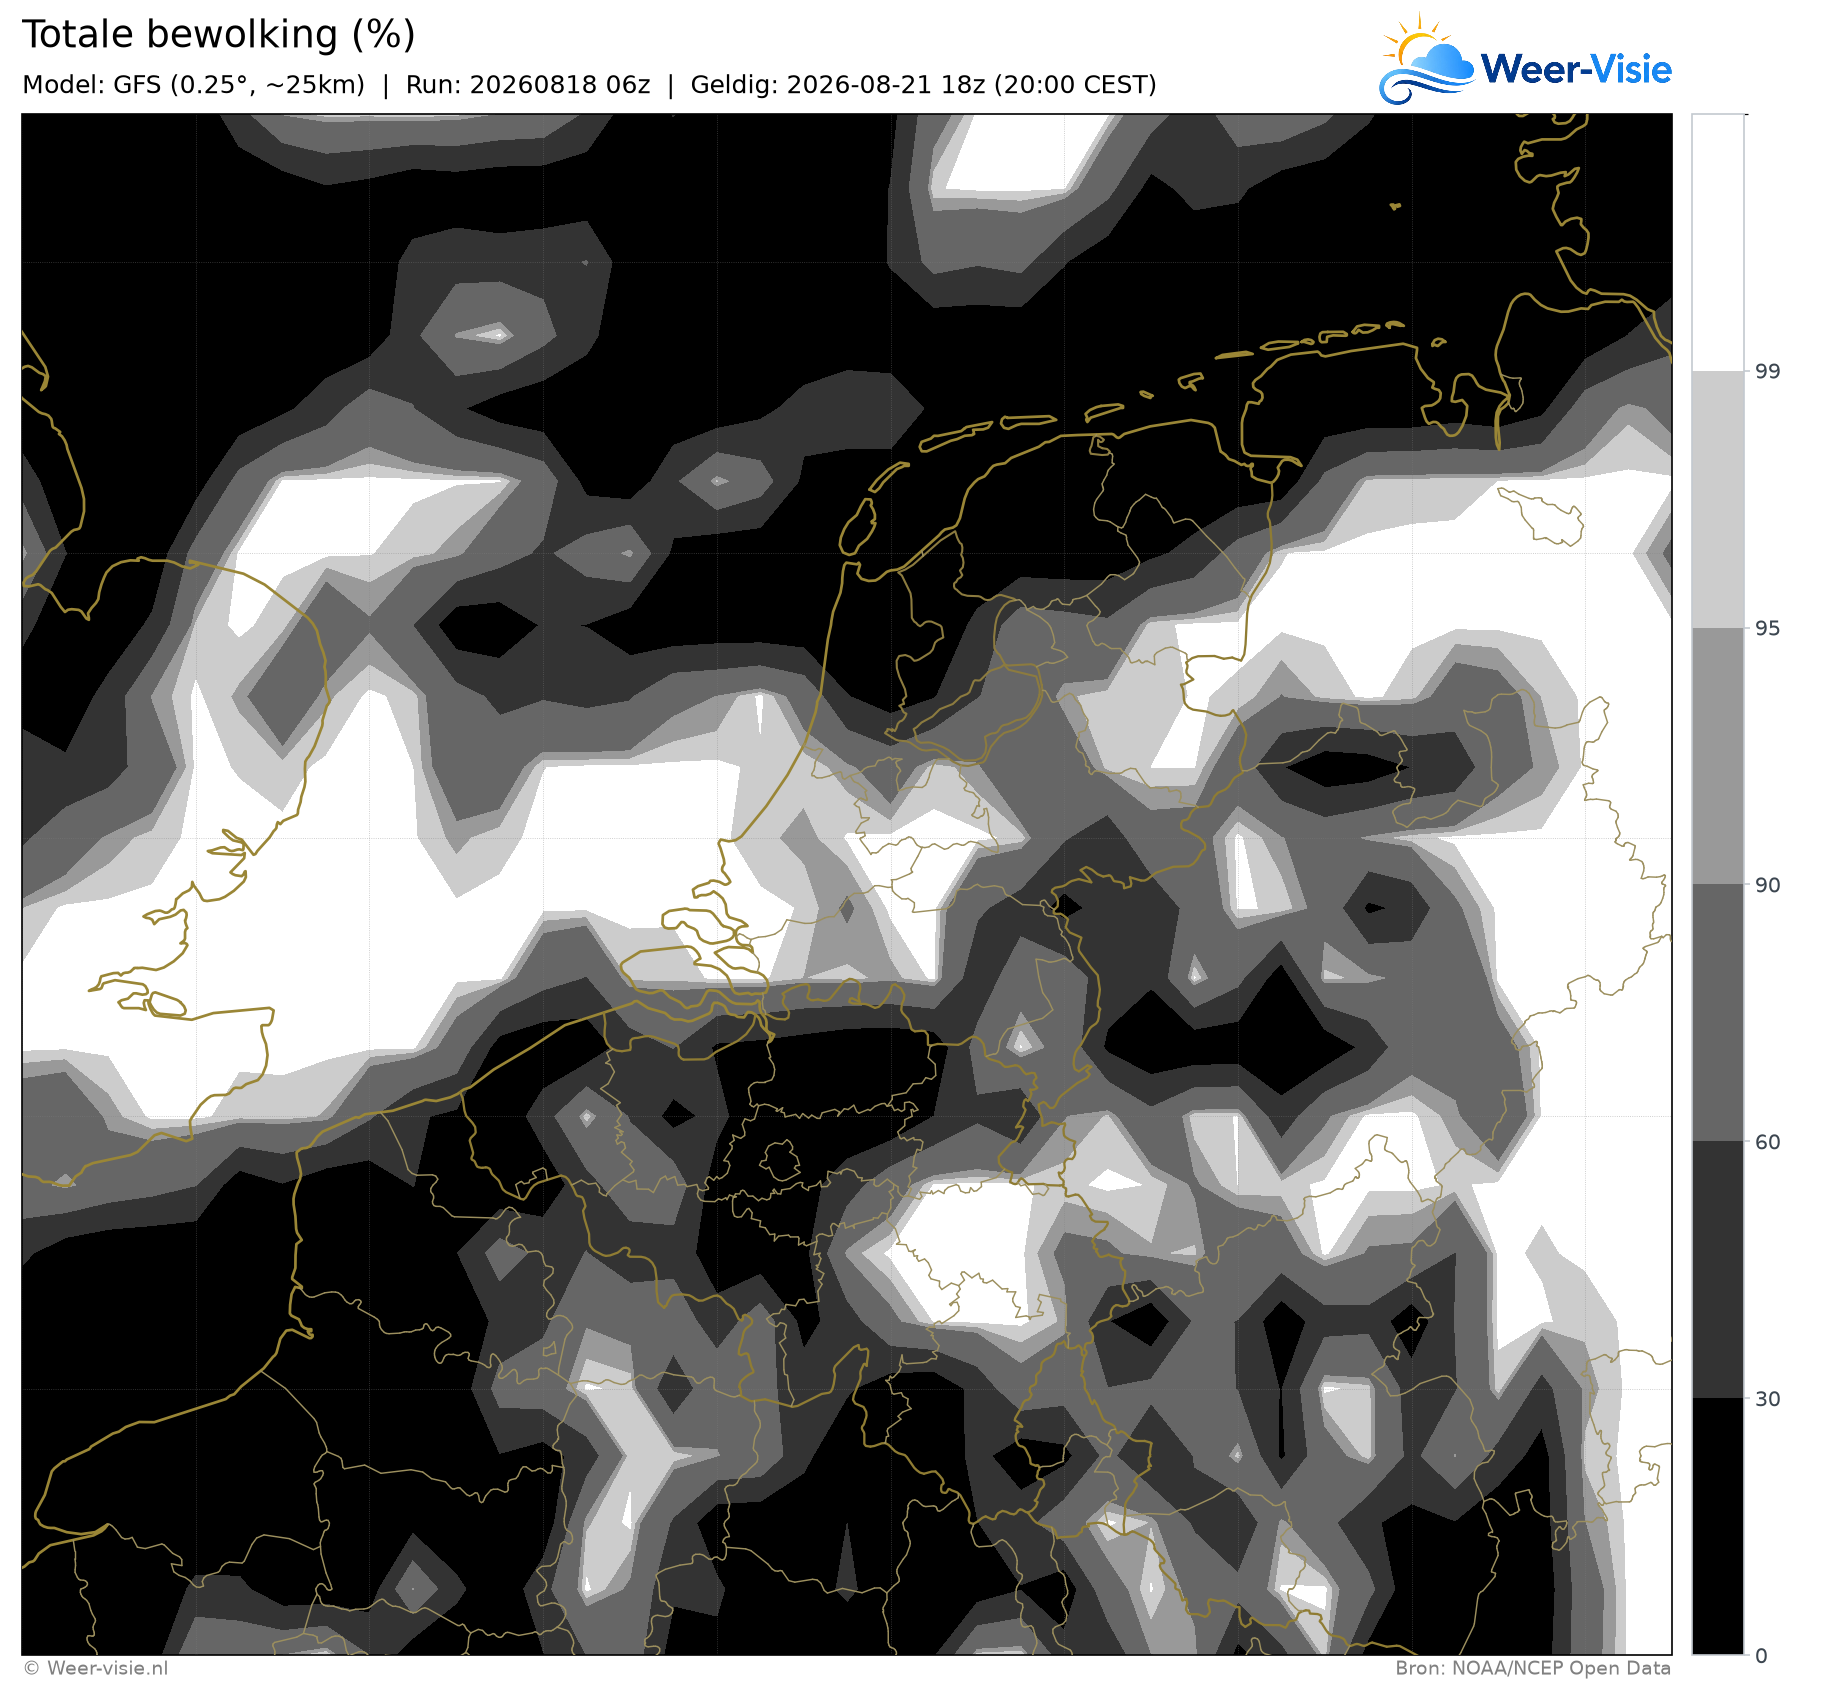Image resolution: width=1824 pixels, height=1681 pixels.
Task: Click the Totale bewolking (%) title
Action: (x=218, y=34)
